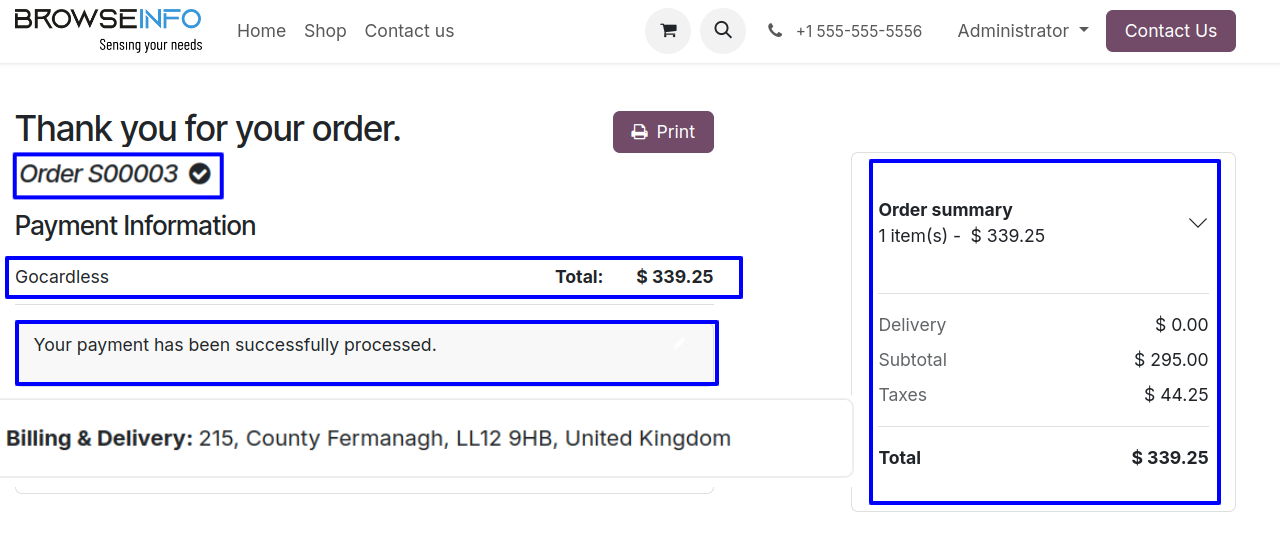This screenshot has width=1280, height=549.
Task: Click the printer icon on Print button
Action: 639,132
